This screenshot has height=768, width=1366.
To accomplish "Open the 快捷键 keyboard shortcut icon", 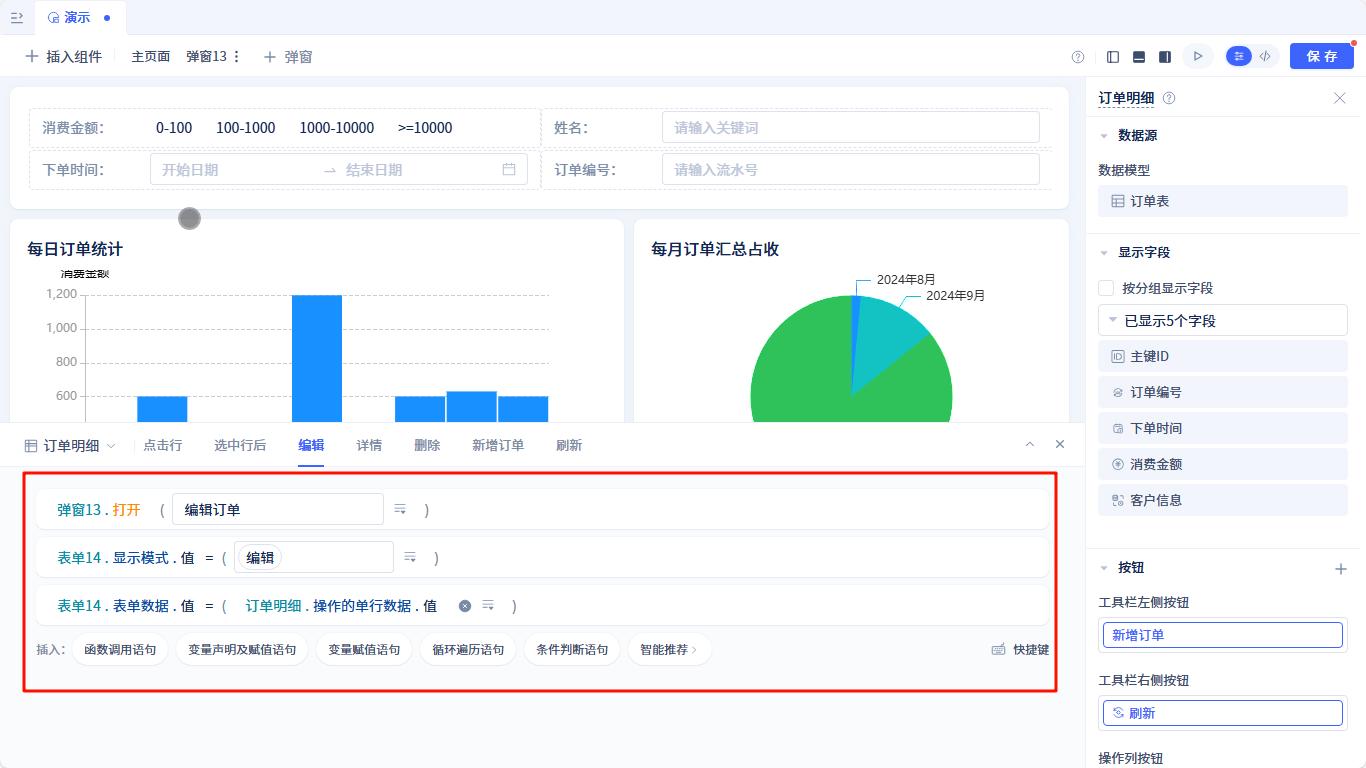I will pos(997,649).
